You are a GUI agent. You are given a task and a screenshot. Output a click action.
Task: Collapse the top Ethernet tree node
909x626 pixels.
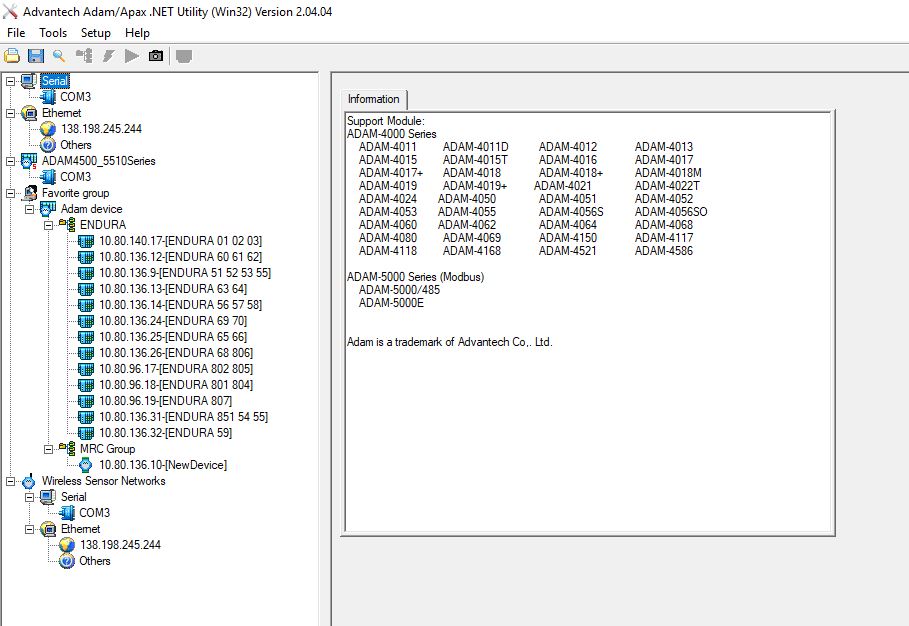(10, 113)
